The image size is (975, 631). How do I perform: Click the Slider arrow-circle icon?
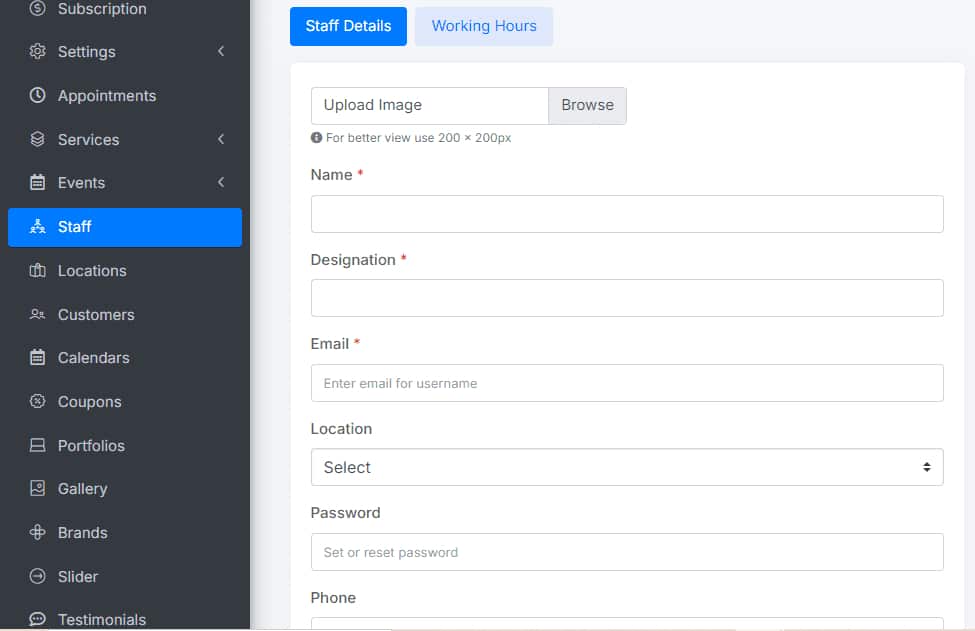[38, 577]
